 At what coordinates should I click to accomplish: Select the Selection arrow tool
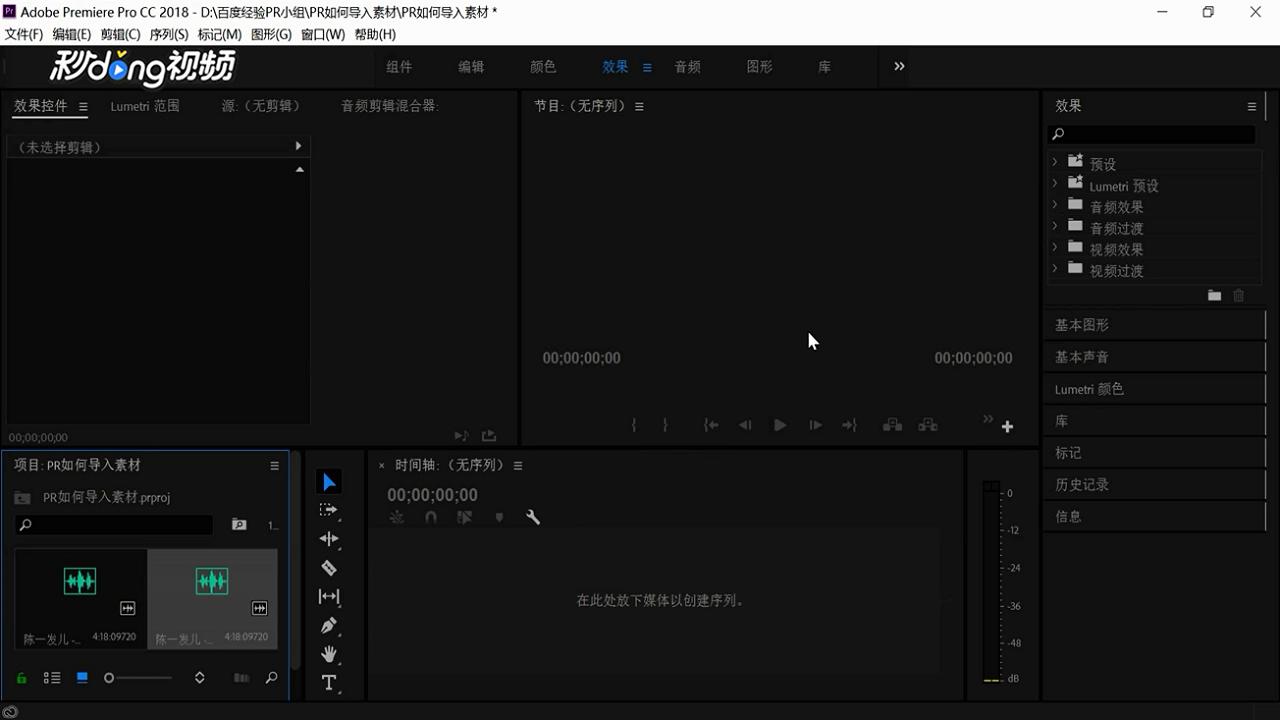point(329,482)
